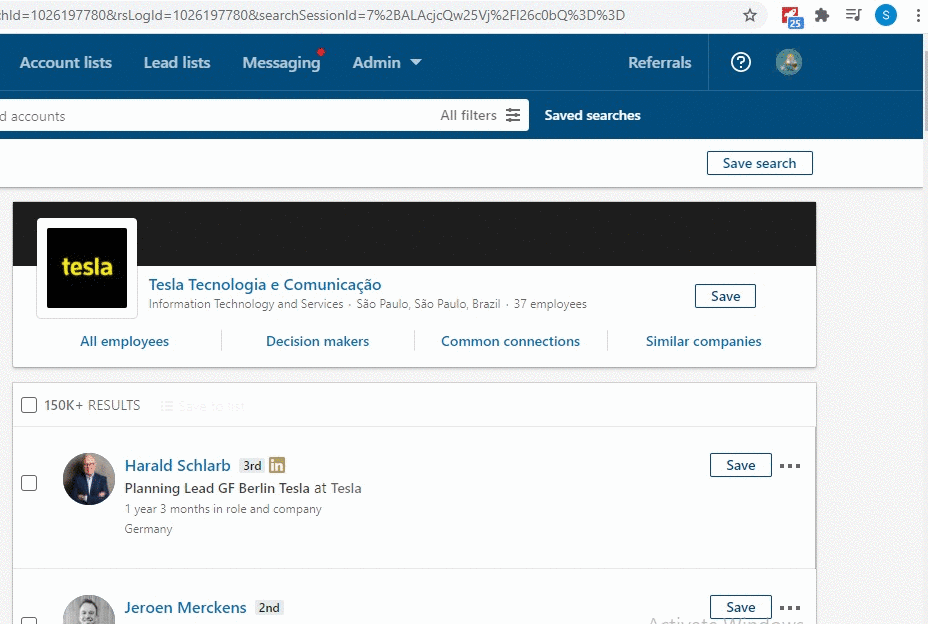The width and height of the screenshot is (928, 624).
Task: Click '1 year 3 months in role and company'
Action: 223,509
